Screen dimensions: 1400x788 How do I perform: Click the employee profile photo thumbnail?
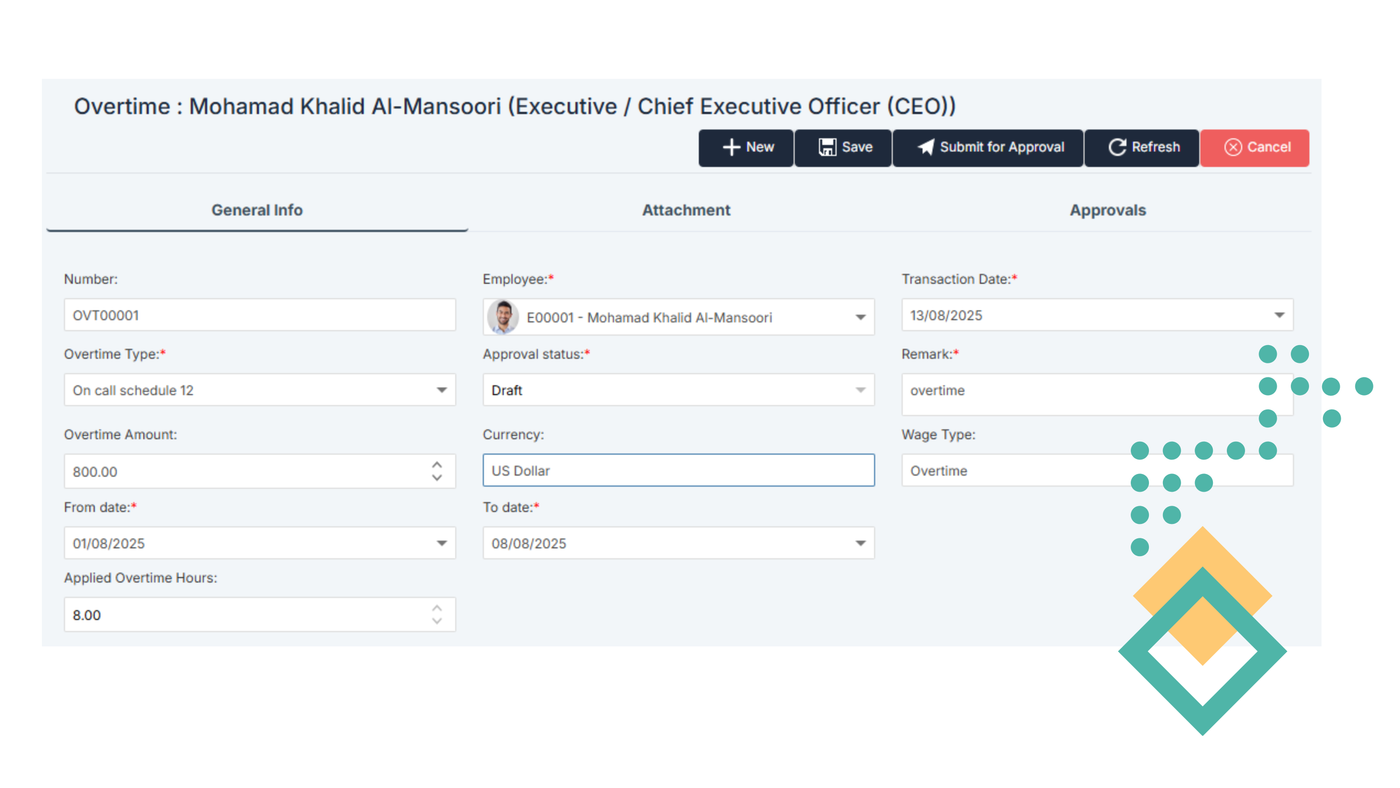coord(503,317)
